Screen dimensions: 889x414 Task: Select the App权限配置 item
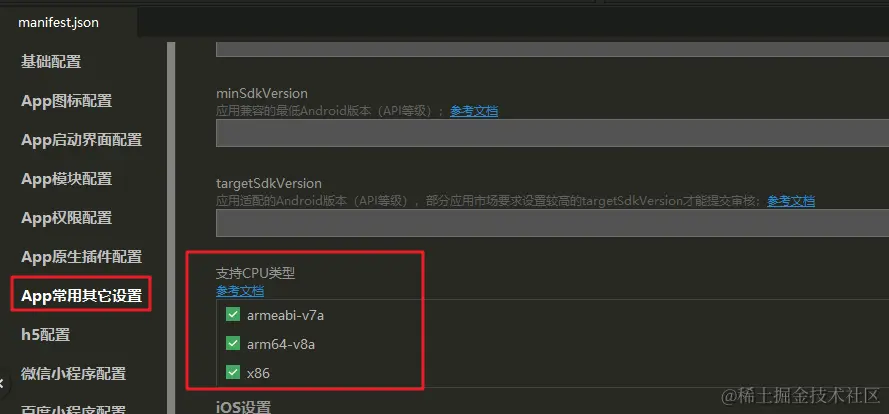[x=66, y=218]
